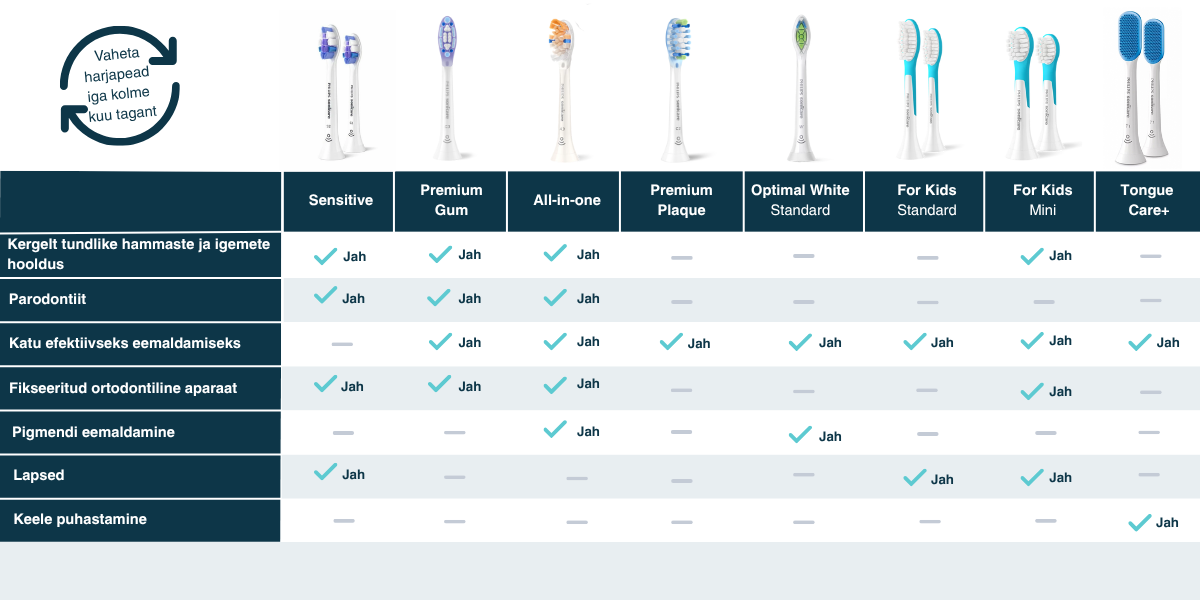1200x600 pixels.
Task: Click the For Kids Standard checkmark in Lapsed row
Action: (x=914, y=478)
